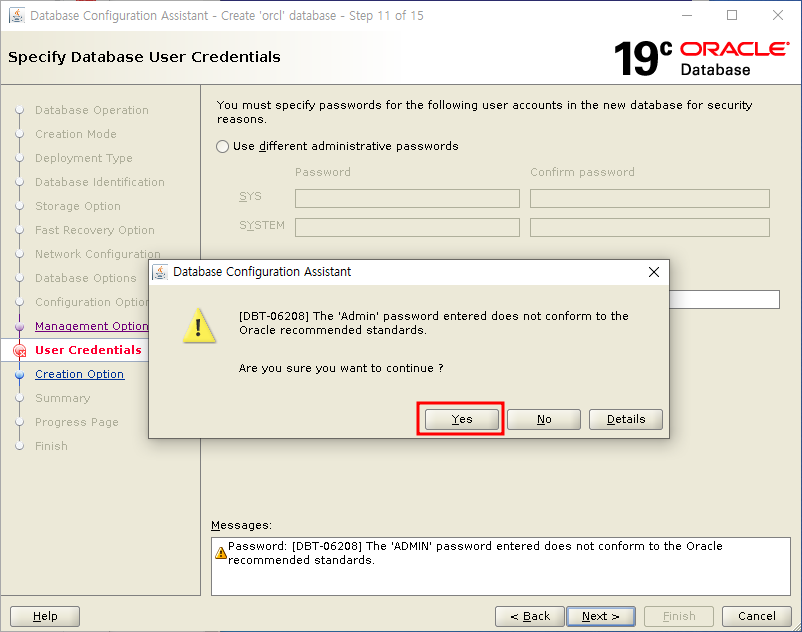Select the User Credentials step

pyautogui.click(x=88, y=350)
